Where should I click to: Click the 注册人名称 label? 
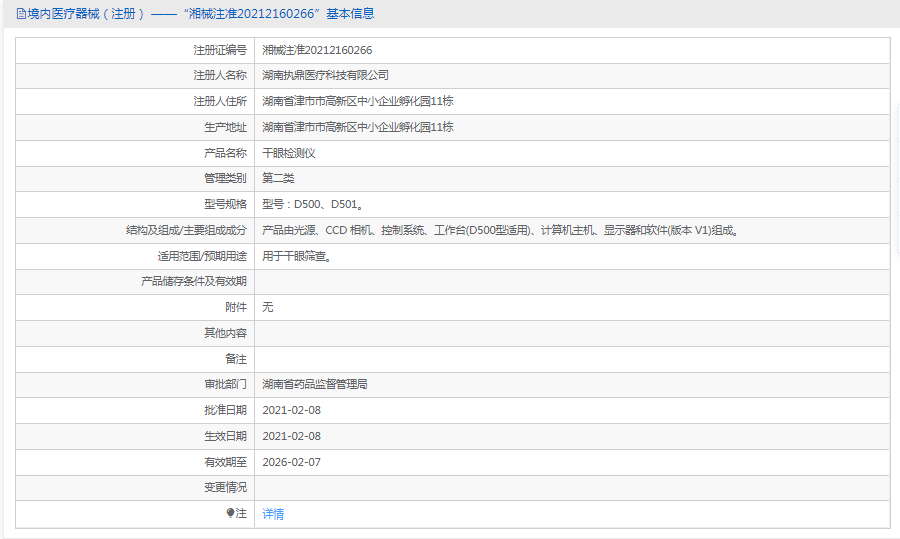(x=220, y=75)
